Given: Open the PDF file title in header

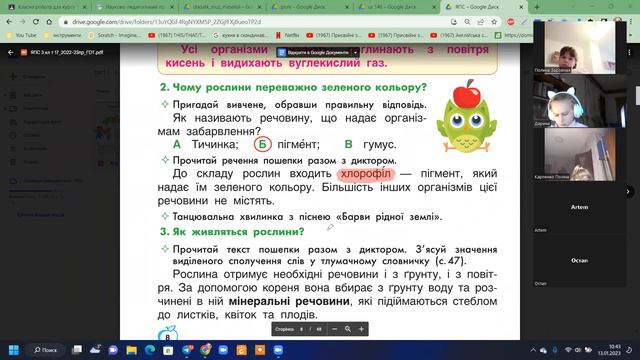Looking at the screenshot, I should 67,53.
